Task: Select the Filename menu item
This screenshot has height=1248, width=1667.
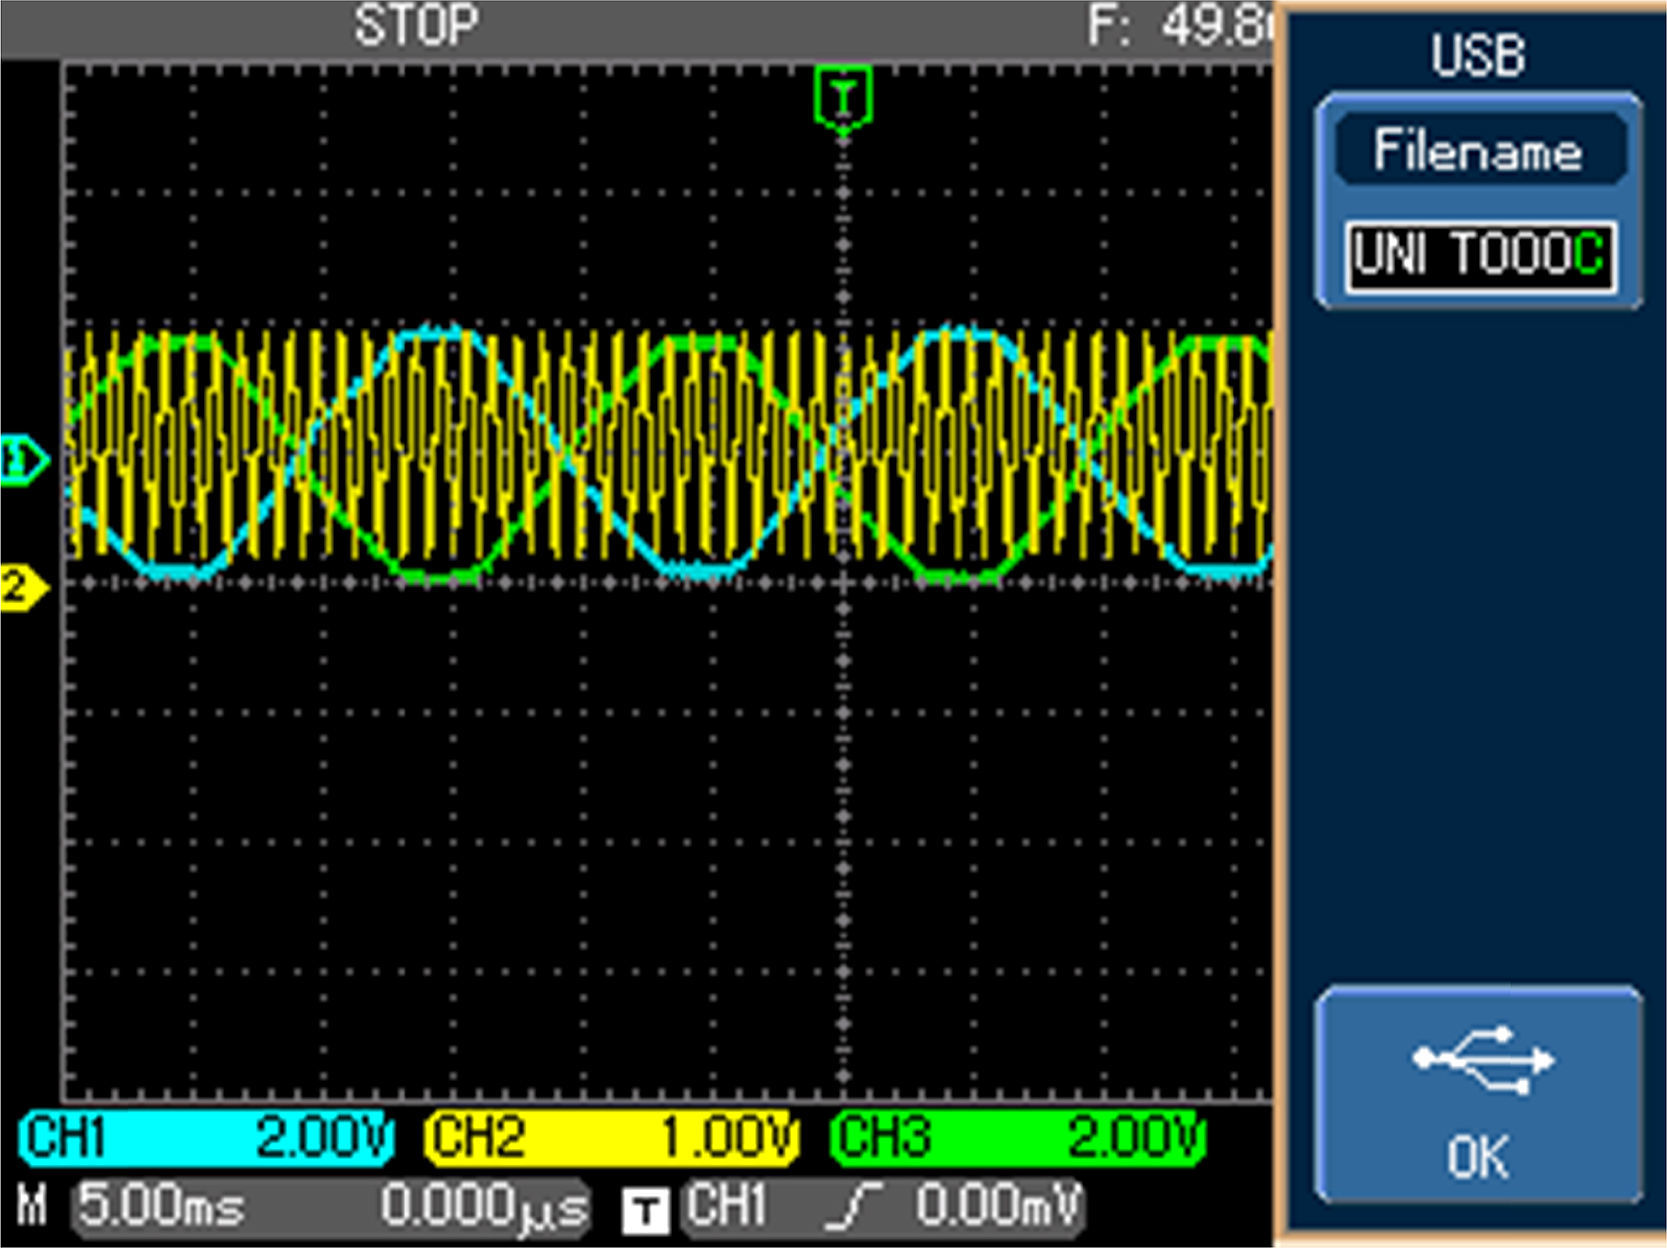Action: coord(1477,152)
